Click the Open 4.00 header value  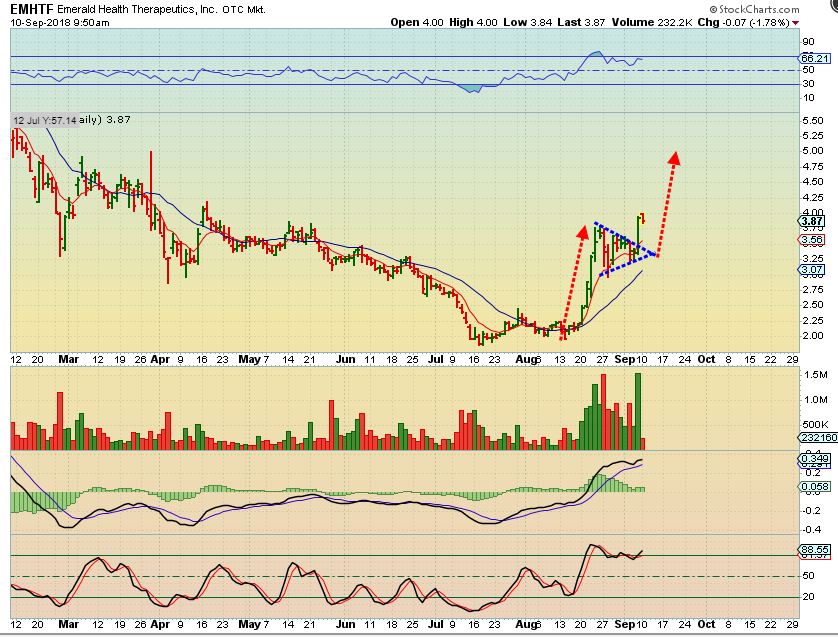click(x=417, y=22)
